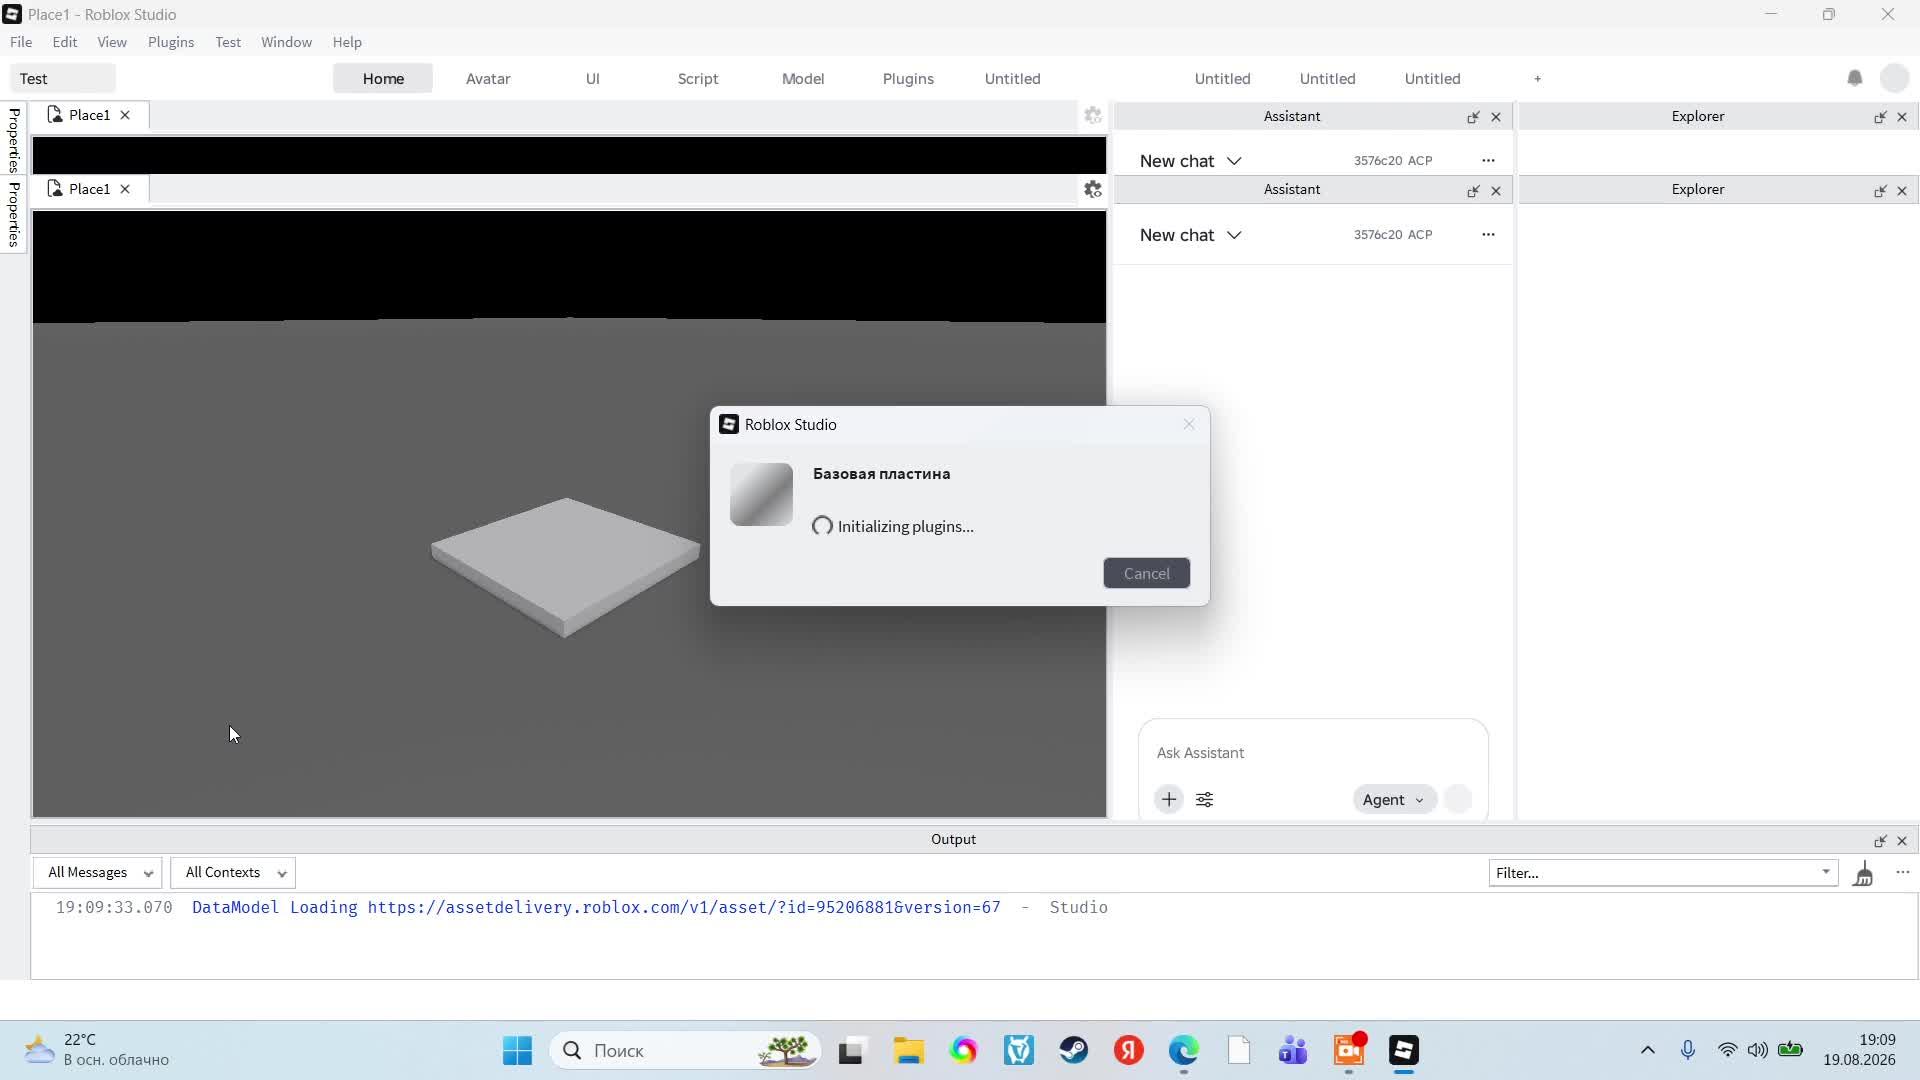The width and height of the screenshot is (1920, 1080).
Task: Open the taskbar volume control
Action: click(x=1757, y=1050)
